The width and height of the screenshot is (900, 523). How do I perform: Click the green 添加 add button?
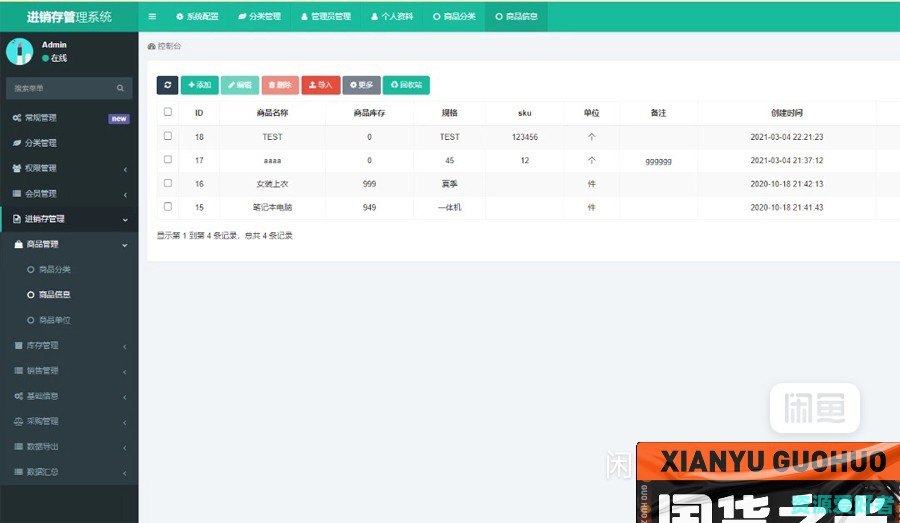[199, 86]
